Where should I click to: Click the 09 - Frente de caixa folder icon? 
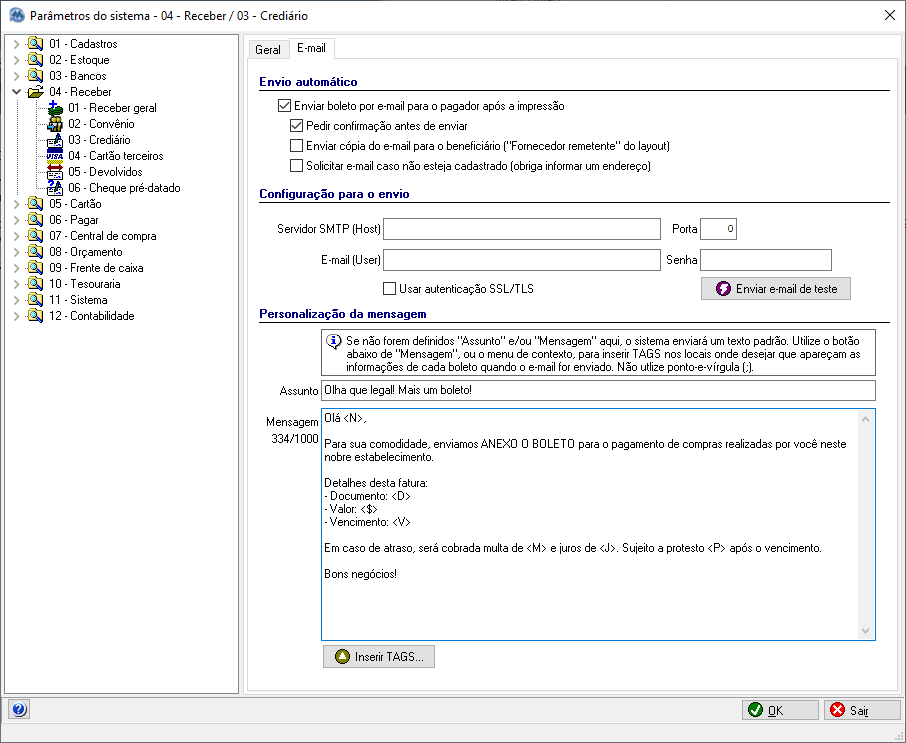[35, 268]
